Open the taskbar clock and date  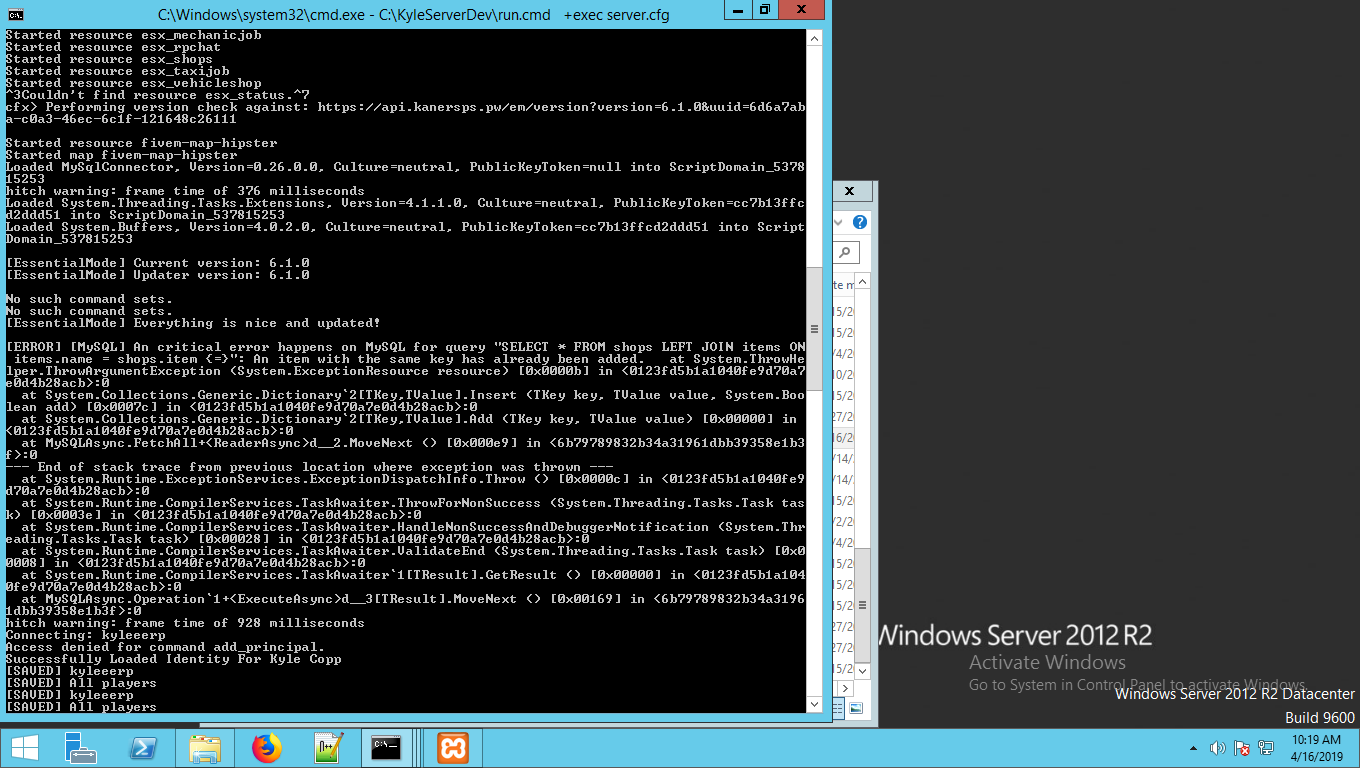[1315, 747]
